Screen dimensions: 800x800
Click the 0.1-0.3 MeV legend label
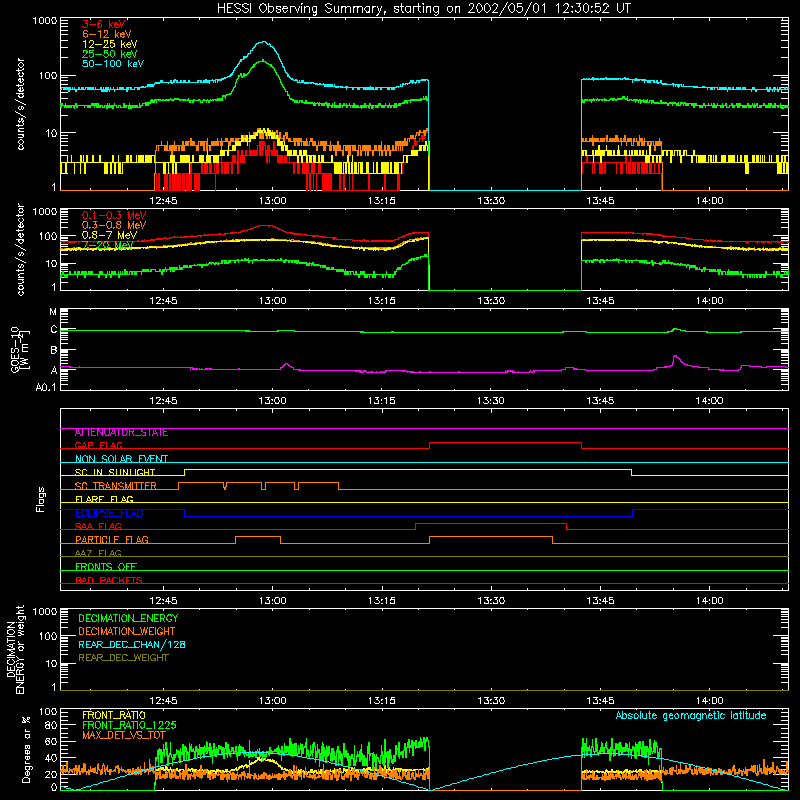point(114,215)
